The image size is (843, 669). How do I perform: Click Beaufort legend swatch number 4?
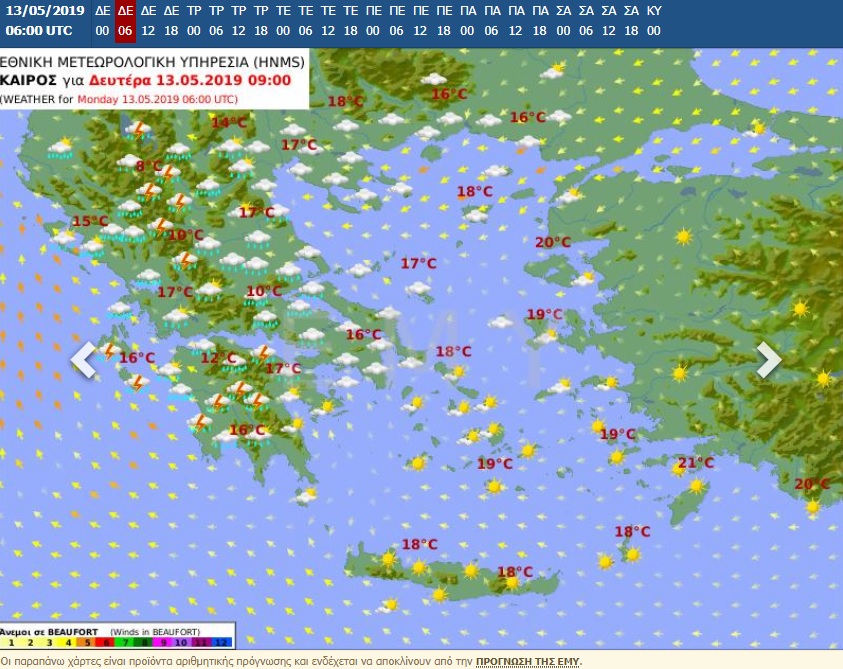(x=68, y=643)
